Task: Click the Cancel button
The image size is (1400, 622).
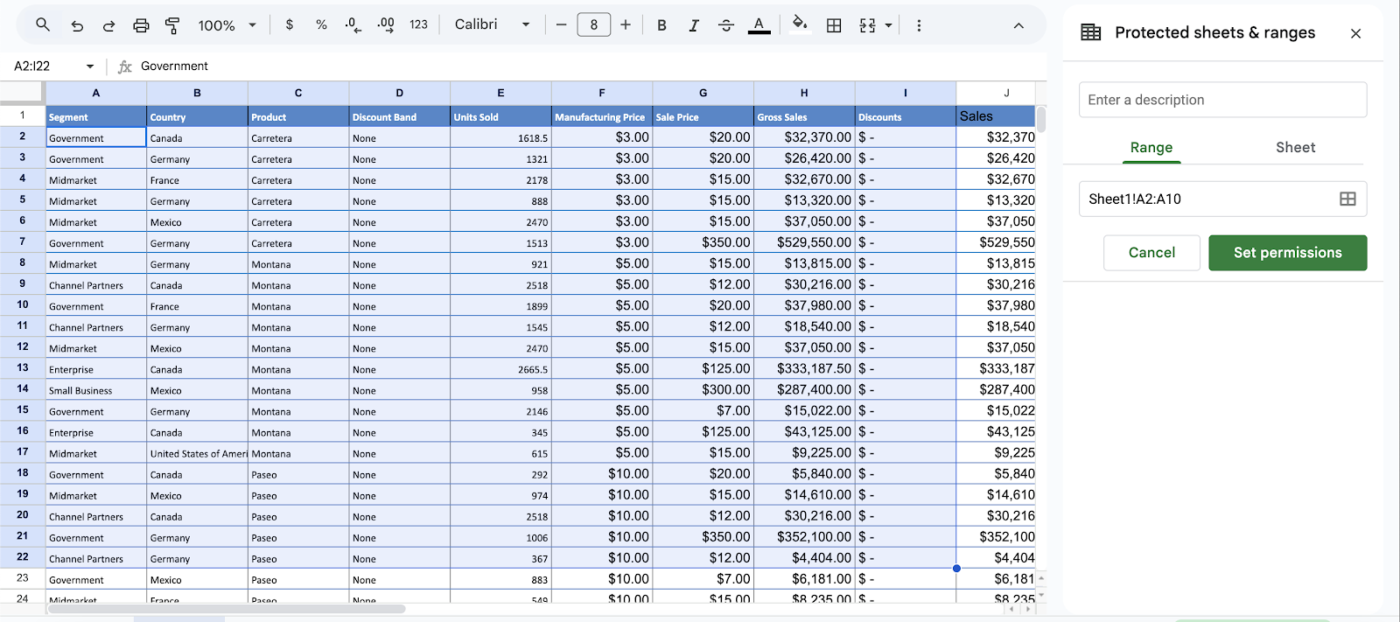Action: [x=1151, y=253]
